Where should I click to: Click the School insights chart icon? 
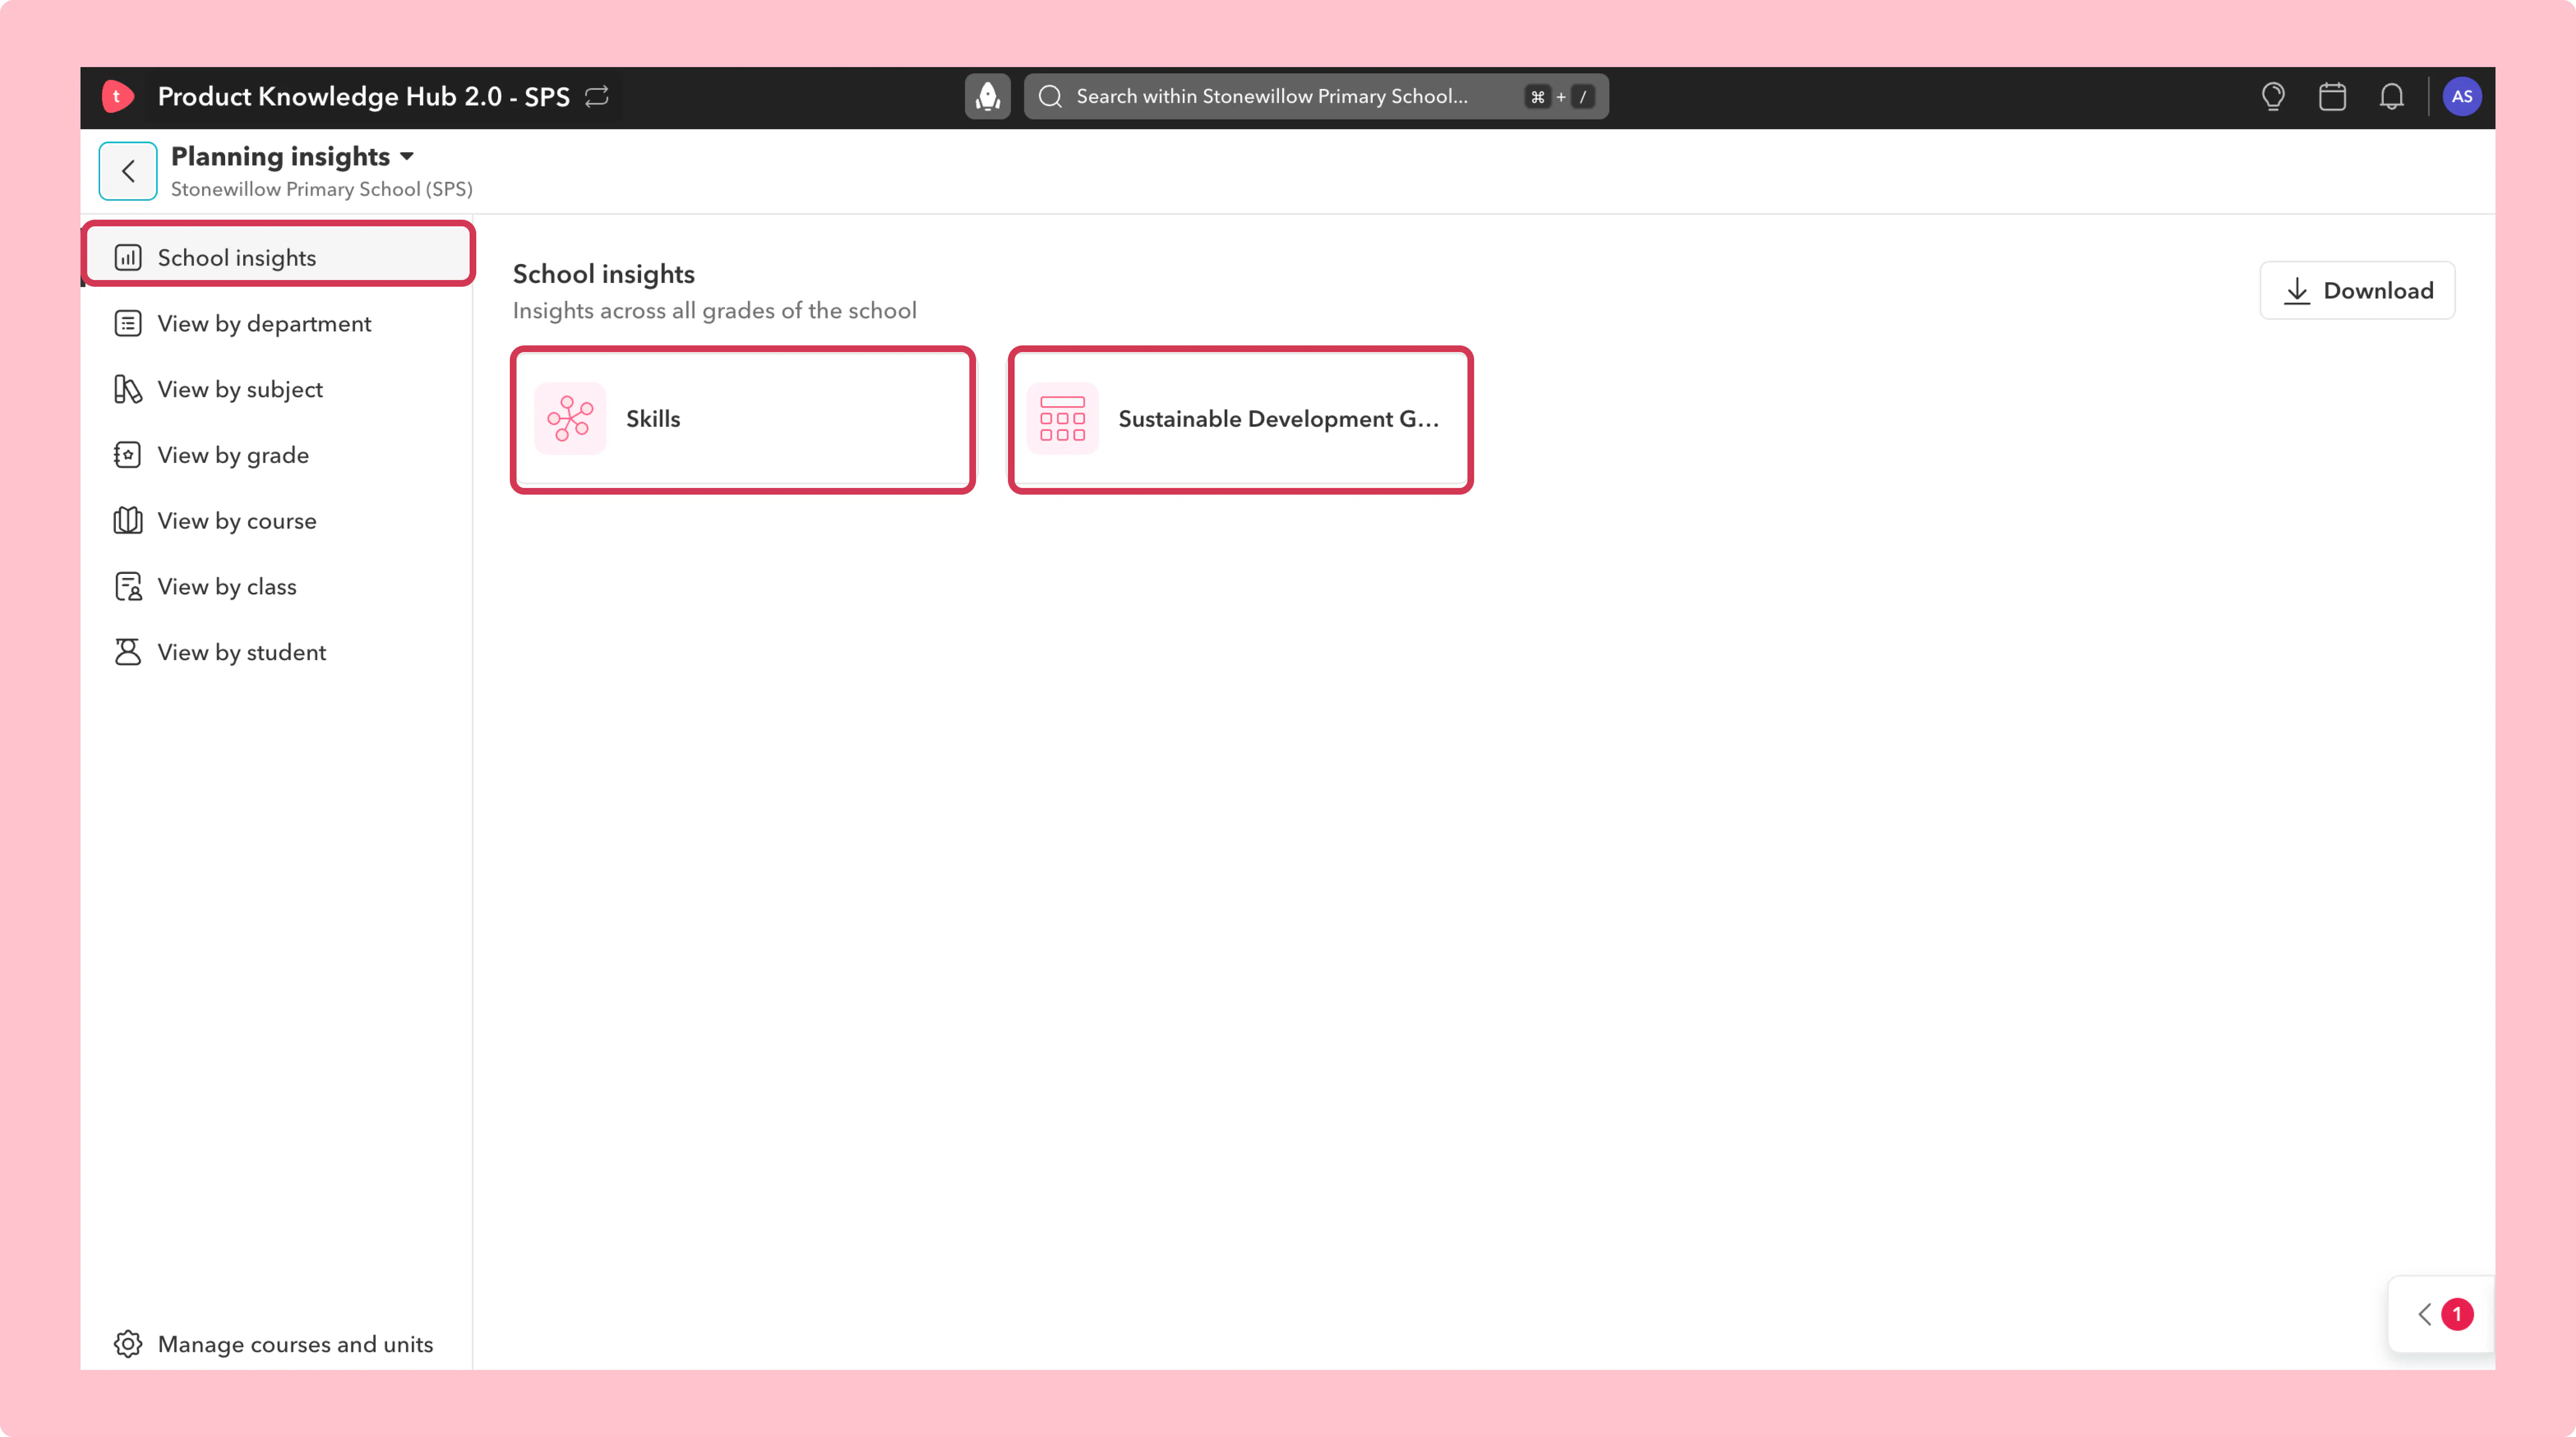point(128,257)
